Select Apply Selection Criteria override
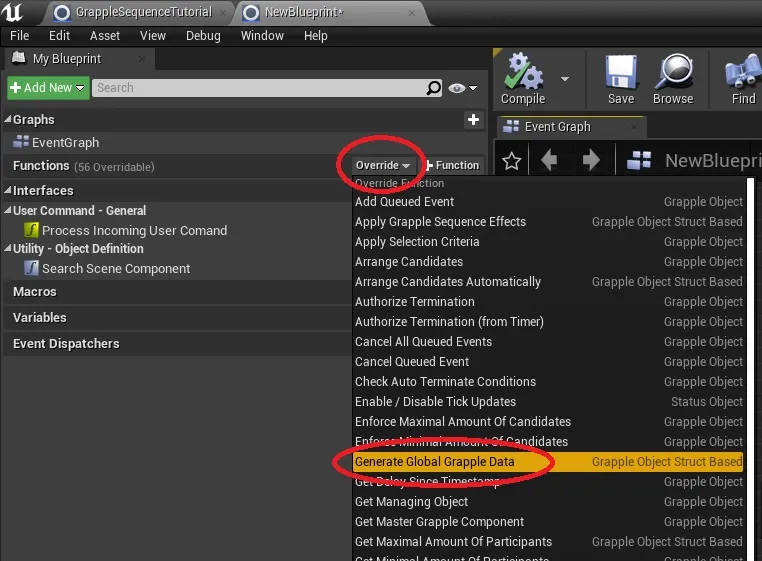Viewport: 762px width, 561px height. 548,242
